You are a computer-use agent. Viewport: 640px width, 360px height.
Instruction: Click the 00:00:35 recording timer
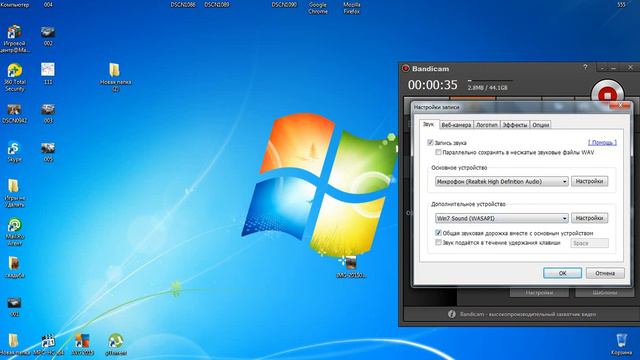click(x=433, y=85)
